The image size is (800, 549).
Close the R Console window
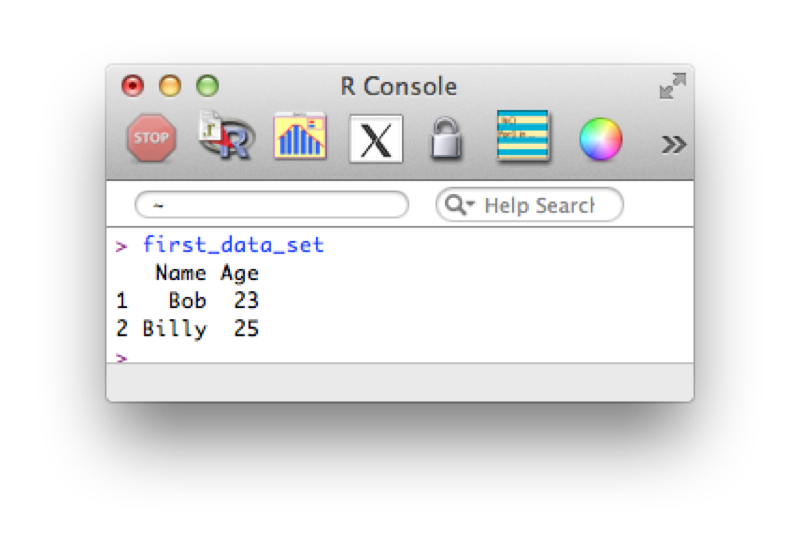coord(133,86)
